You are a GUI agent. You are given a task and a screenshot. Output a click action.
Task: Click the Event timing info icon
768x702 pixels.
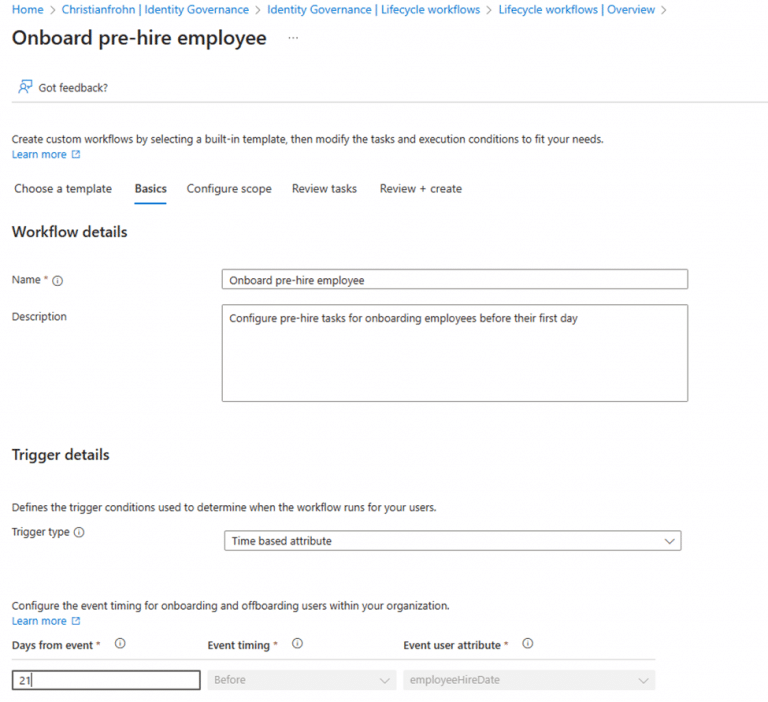[x=297, y=644]
